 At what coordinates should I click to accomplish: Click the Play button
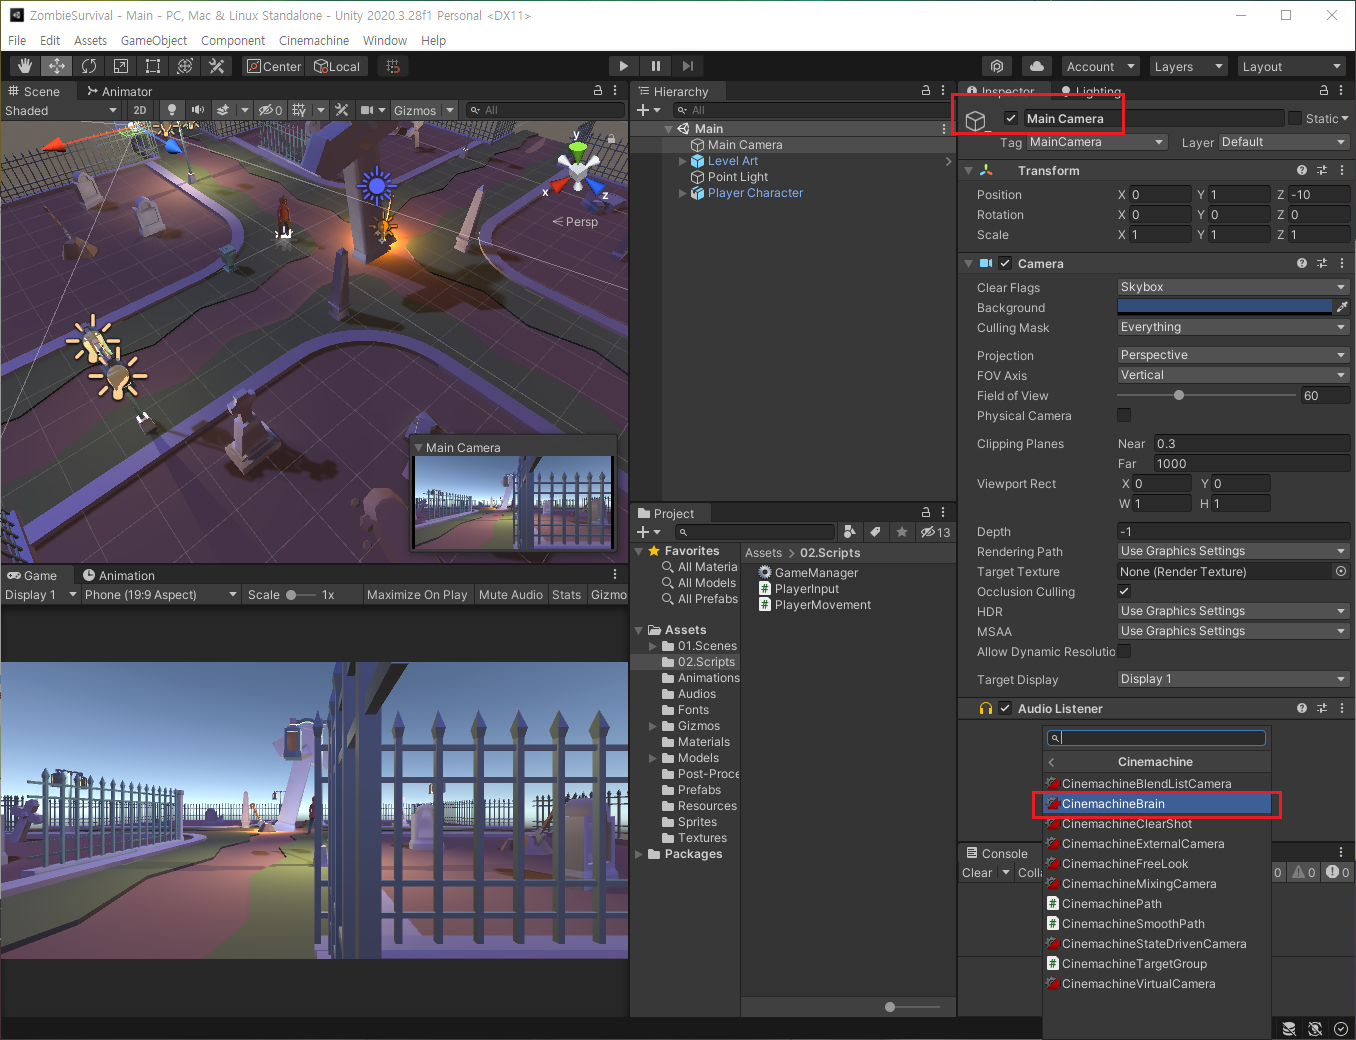(624, 66)
